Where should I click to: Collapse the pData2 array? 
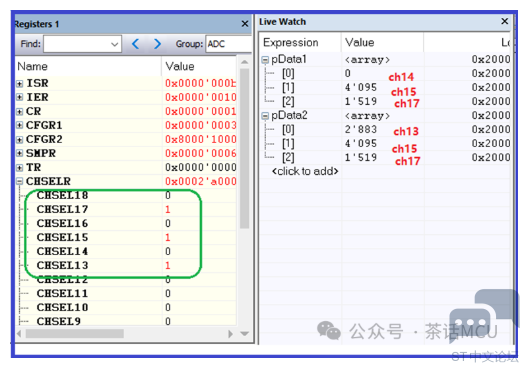pos(265,116)
